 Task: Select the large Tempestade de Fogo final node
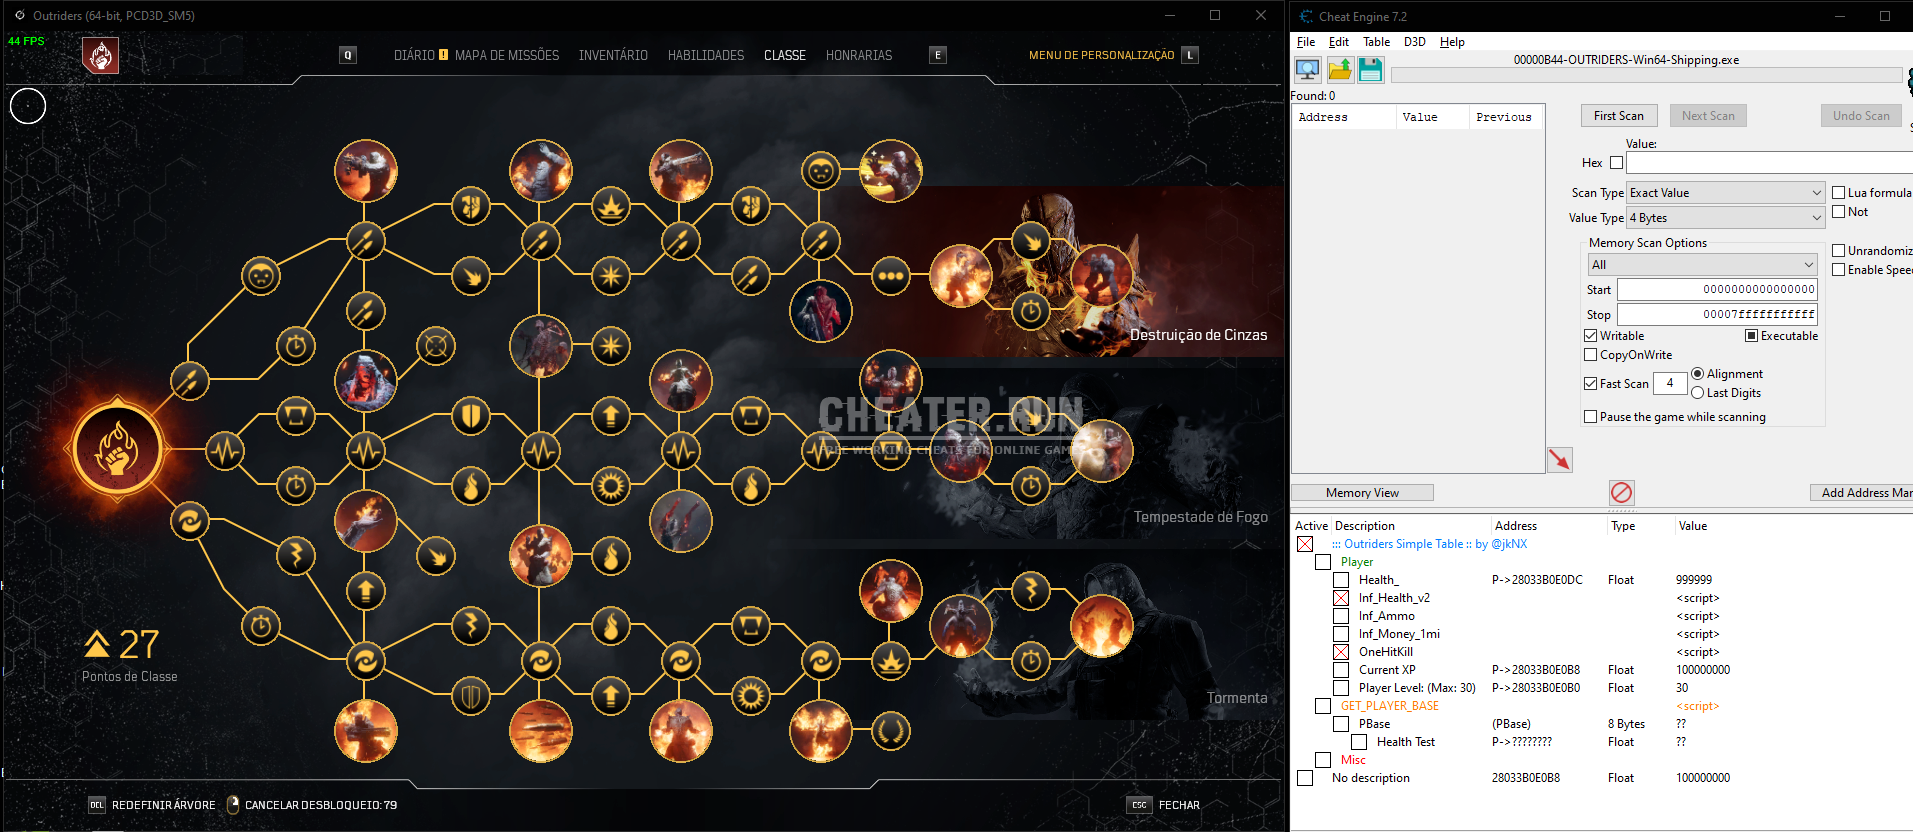1101,450
